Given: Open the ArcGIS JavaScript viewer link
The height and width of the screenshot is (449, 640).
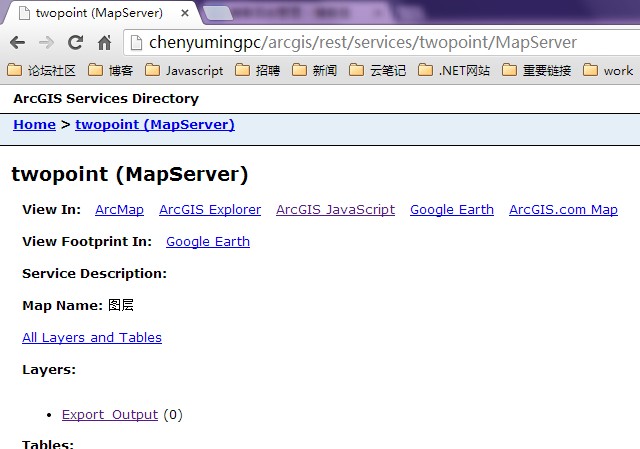Looking at the screenshot, I should point(336,210).
